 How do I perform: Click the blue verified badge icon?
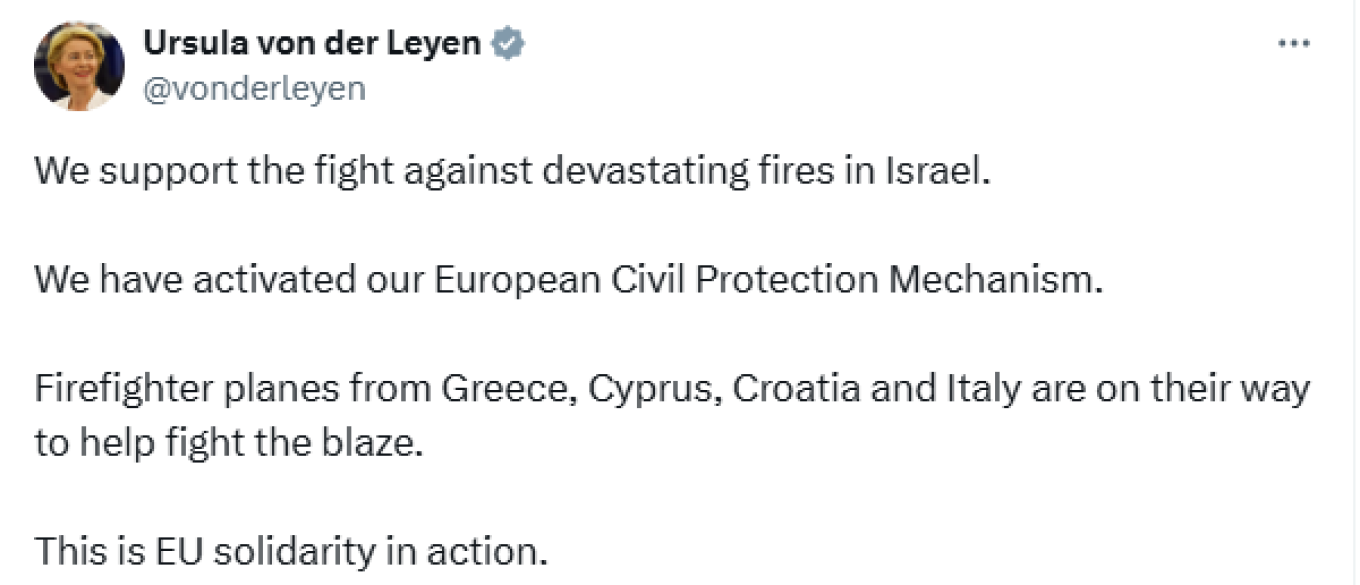tap(510, 44)
